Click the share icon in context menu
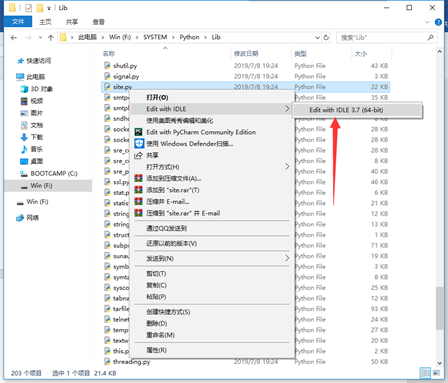 coord(138,155)
